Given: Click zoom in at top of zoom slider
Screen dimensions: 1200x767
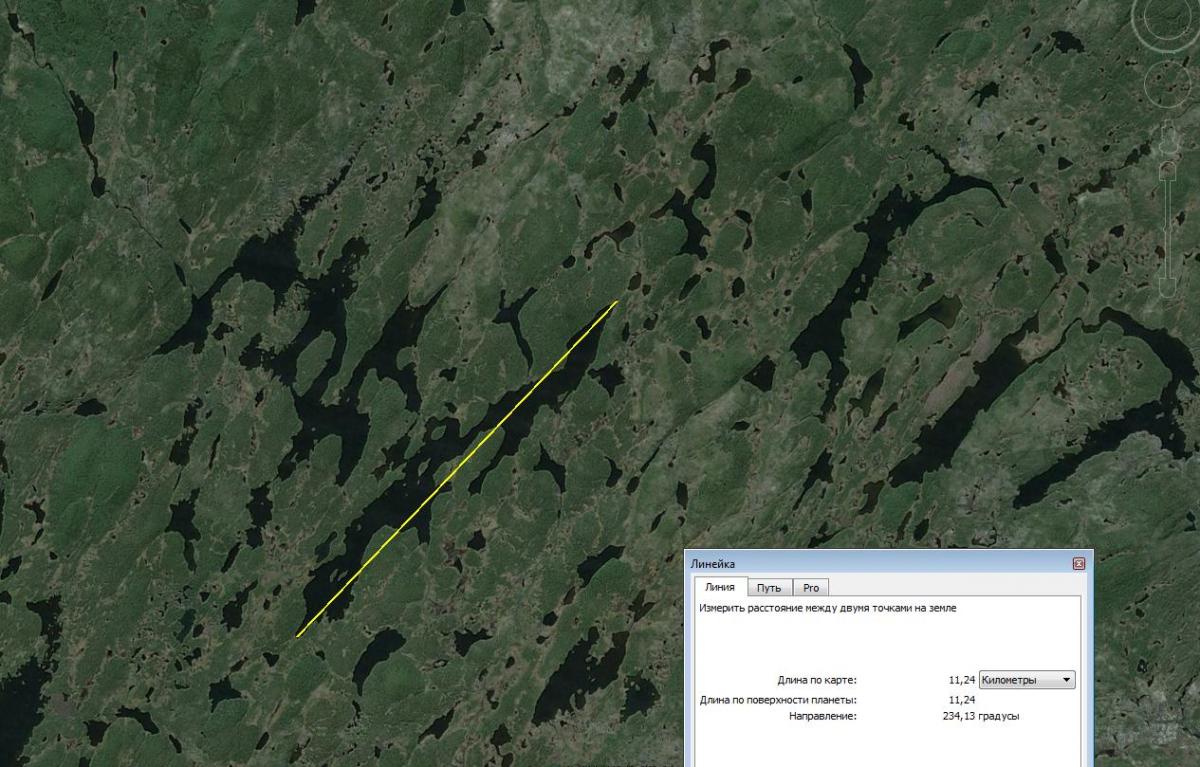Looking at the screenshot, I should pyautogui.click(x=1166, y=172).
